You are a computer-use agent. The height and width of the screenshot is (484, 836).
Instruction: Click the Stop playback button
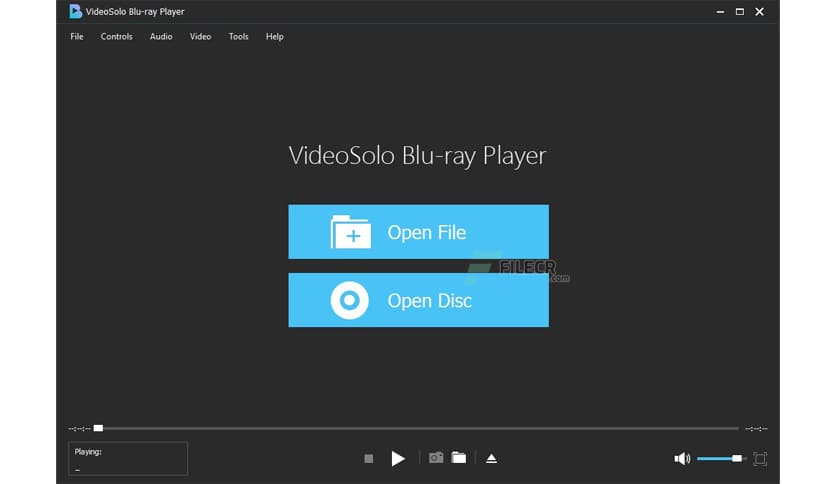(x=368, y=458)
